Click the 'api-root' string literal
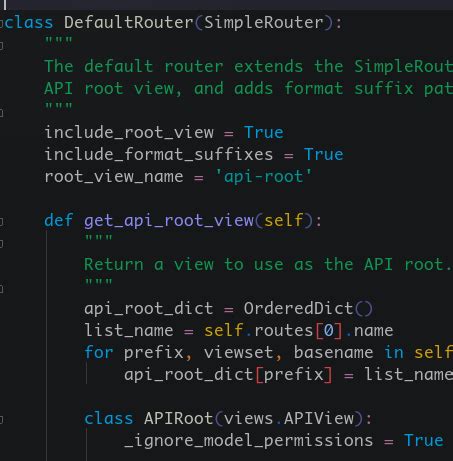The width and height of the screenshot is (453, 461). click(x=264, y=176)
